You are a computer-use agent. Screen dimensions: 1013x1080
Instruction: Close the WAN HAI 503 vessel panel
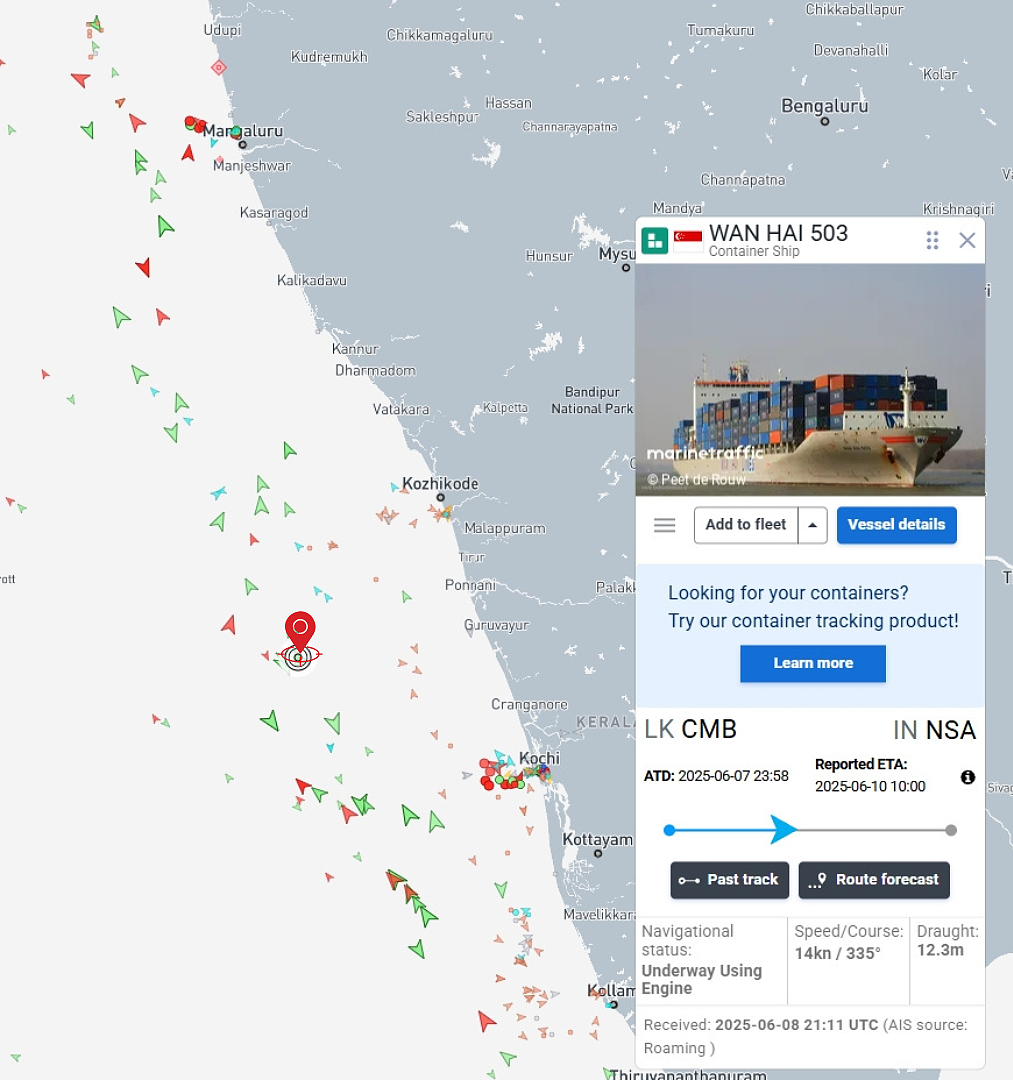click(x=967, y=240)
